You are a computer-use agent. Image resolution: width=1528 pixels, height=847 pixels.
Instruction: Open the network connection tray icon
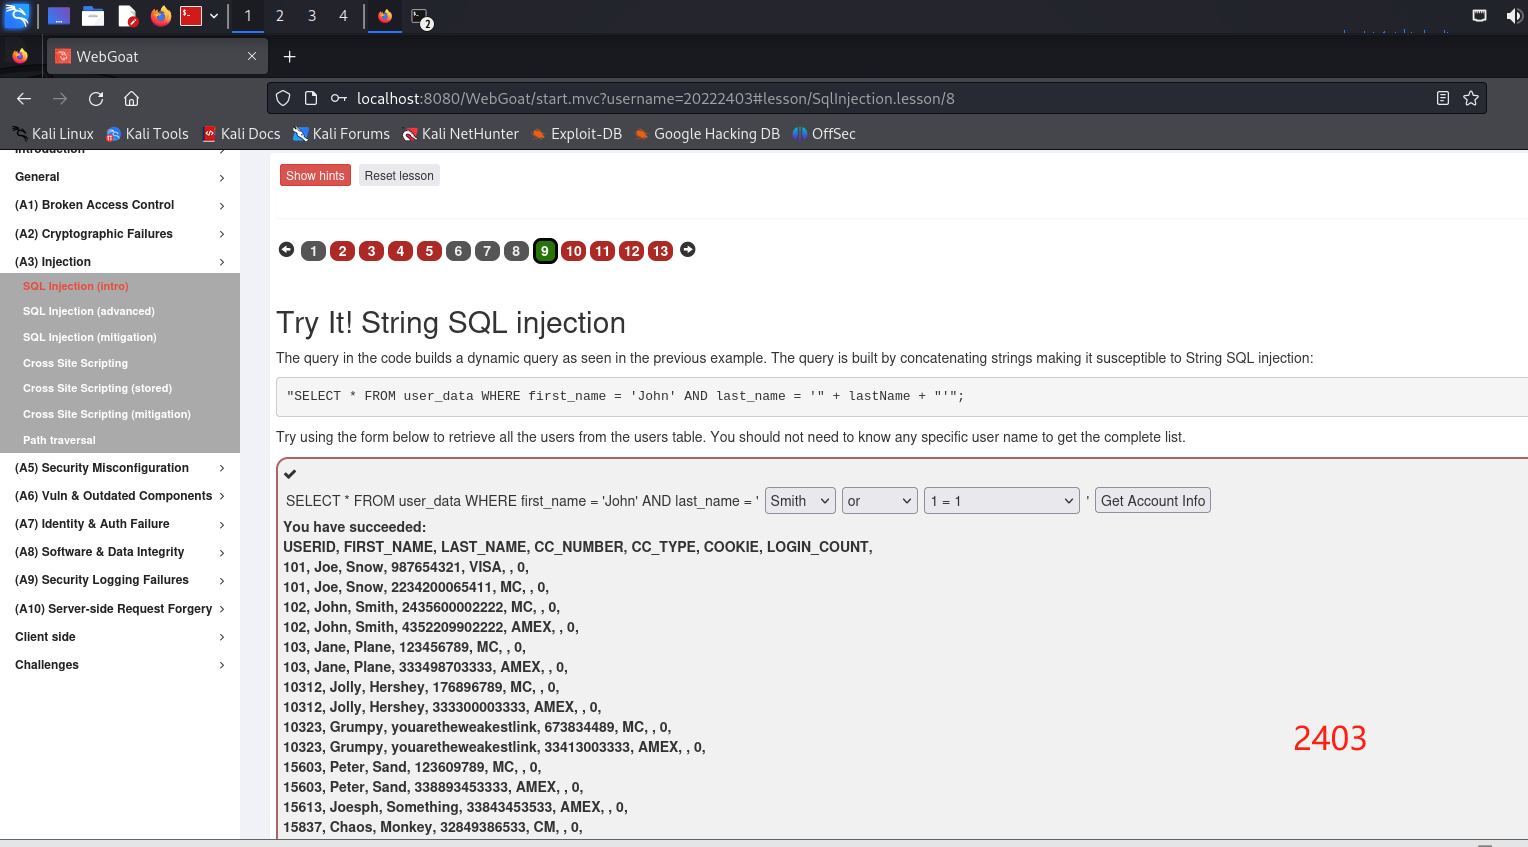1479,16
